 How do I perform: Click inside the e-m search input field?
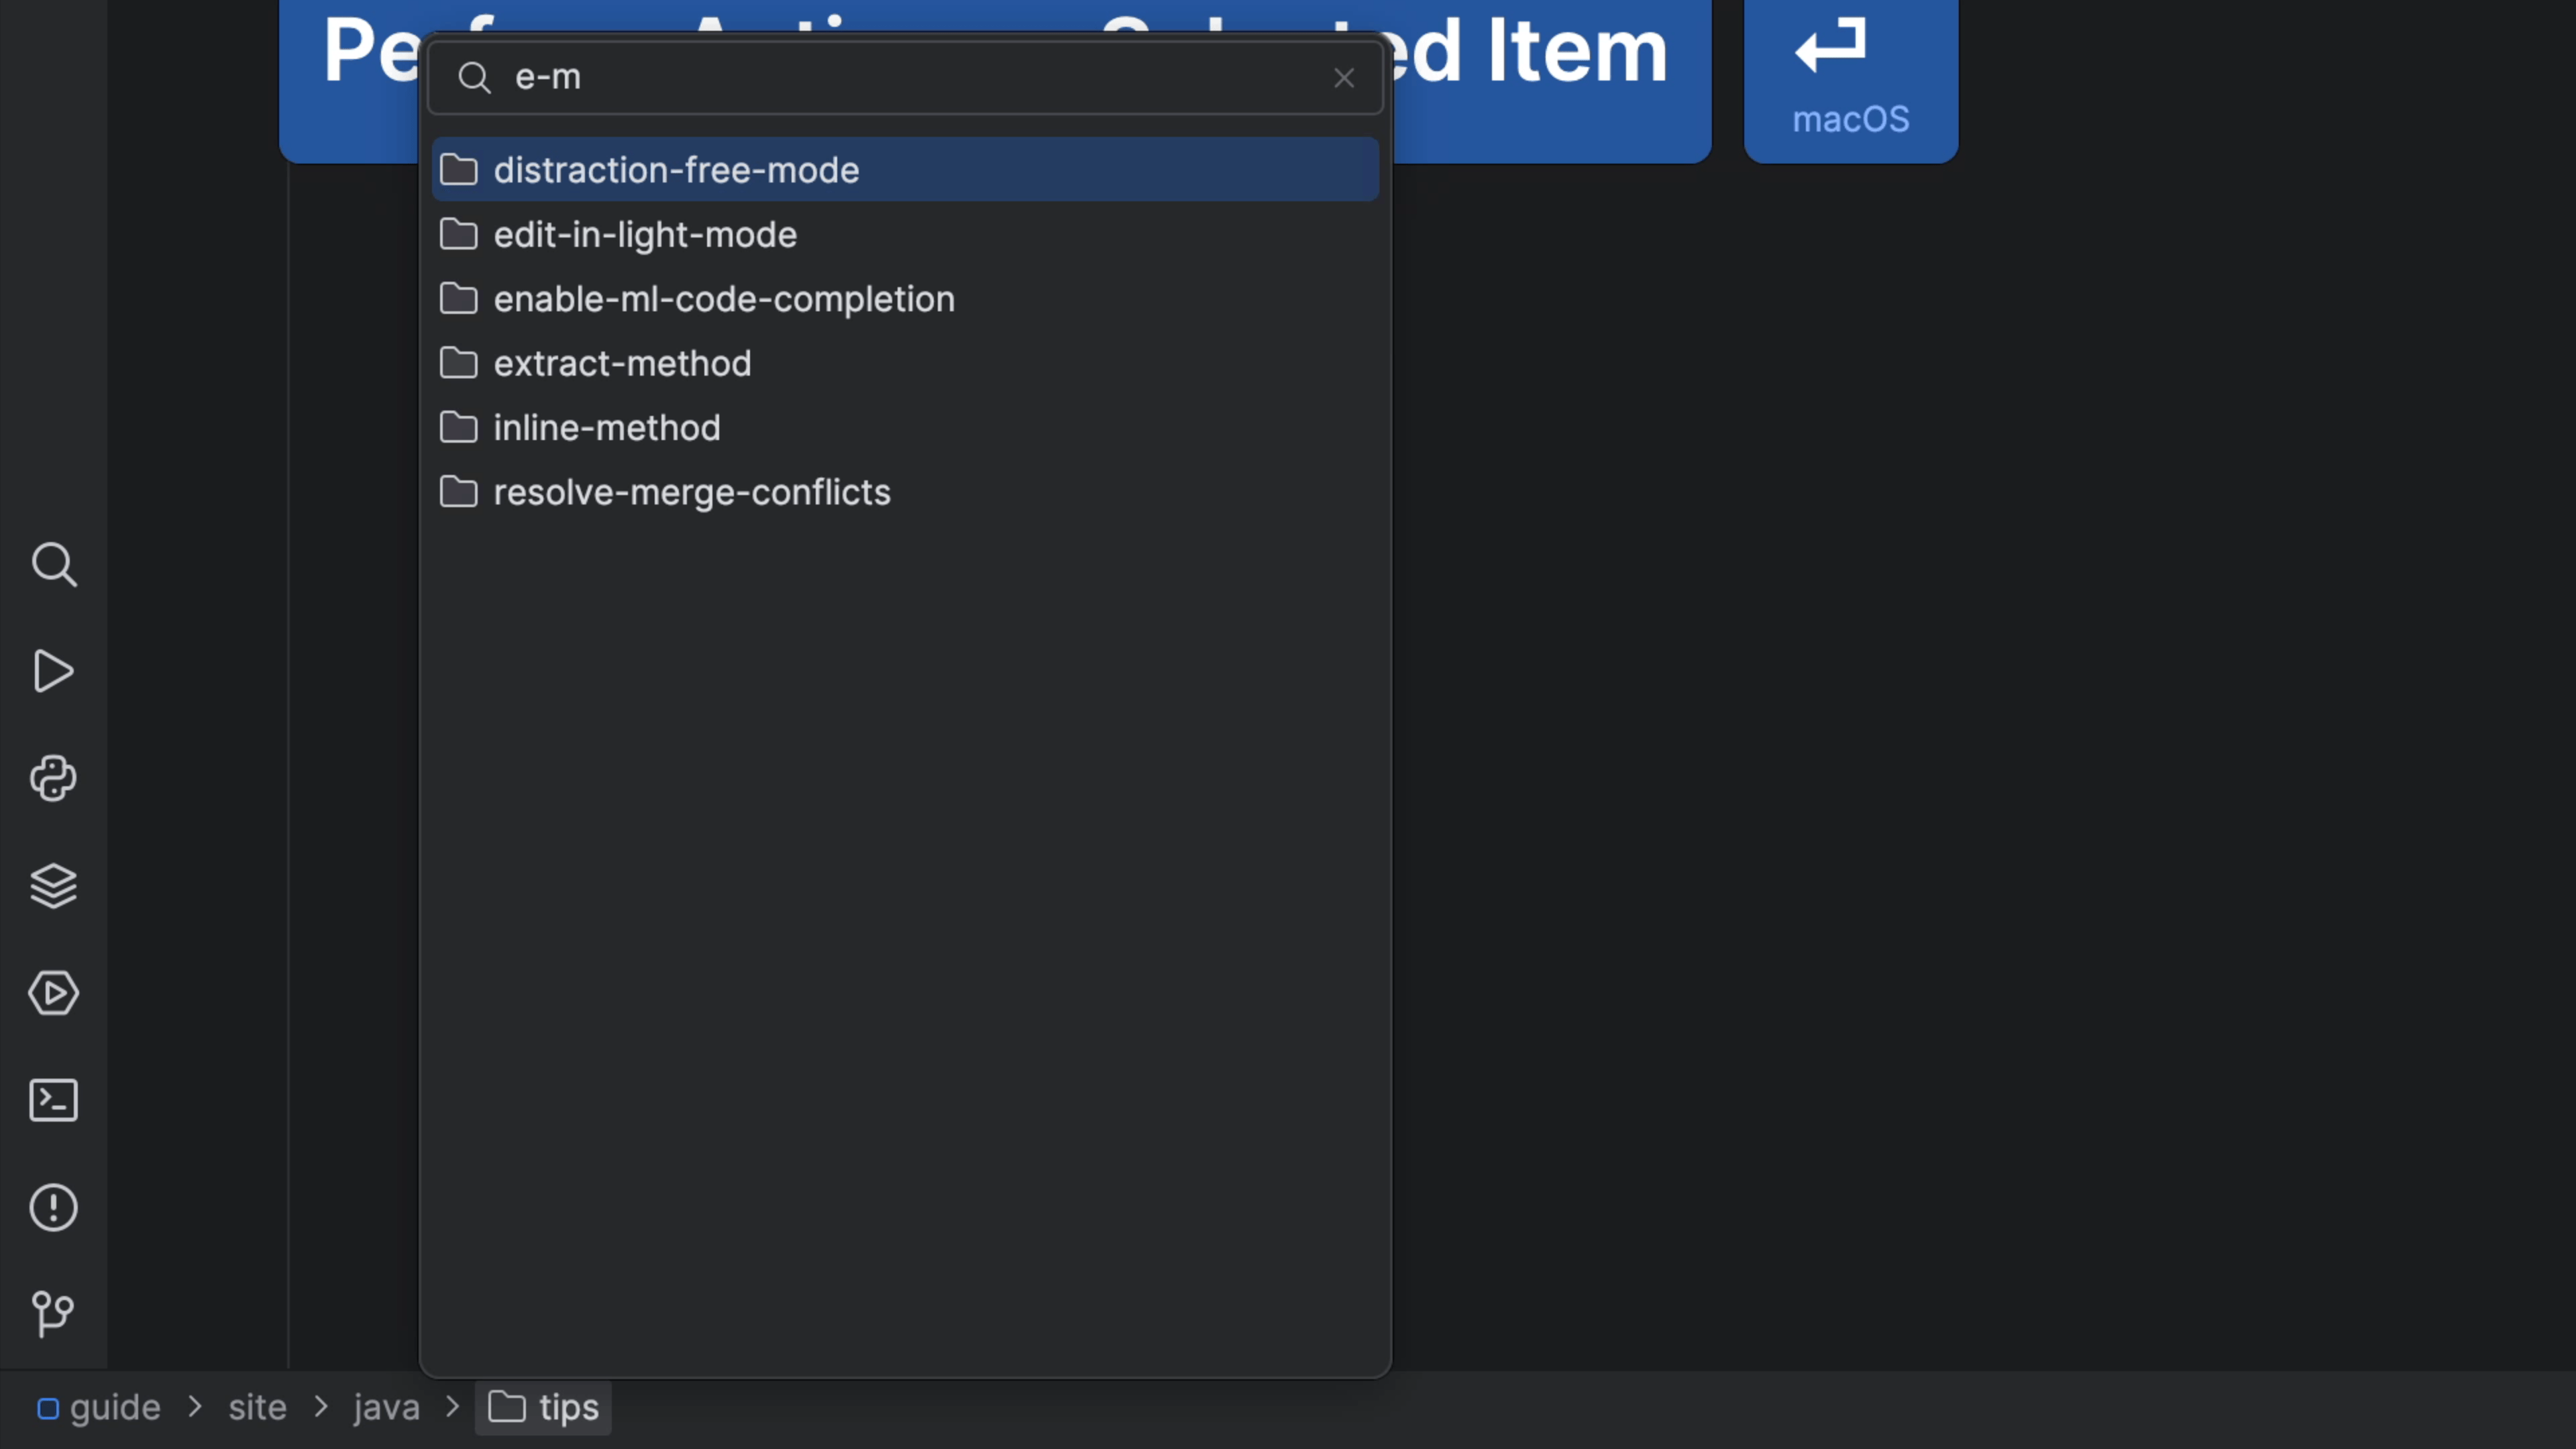[x=800, y=77]
